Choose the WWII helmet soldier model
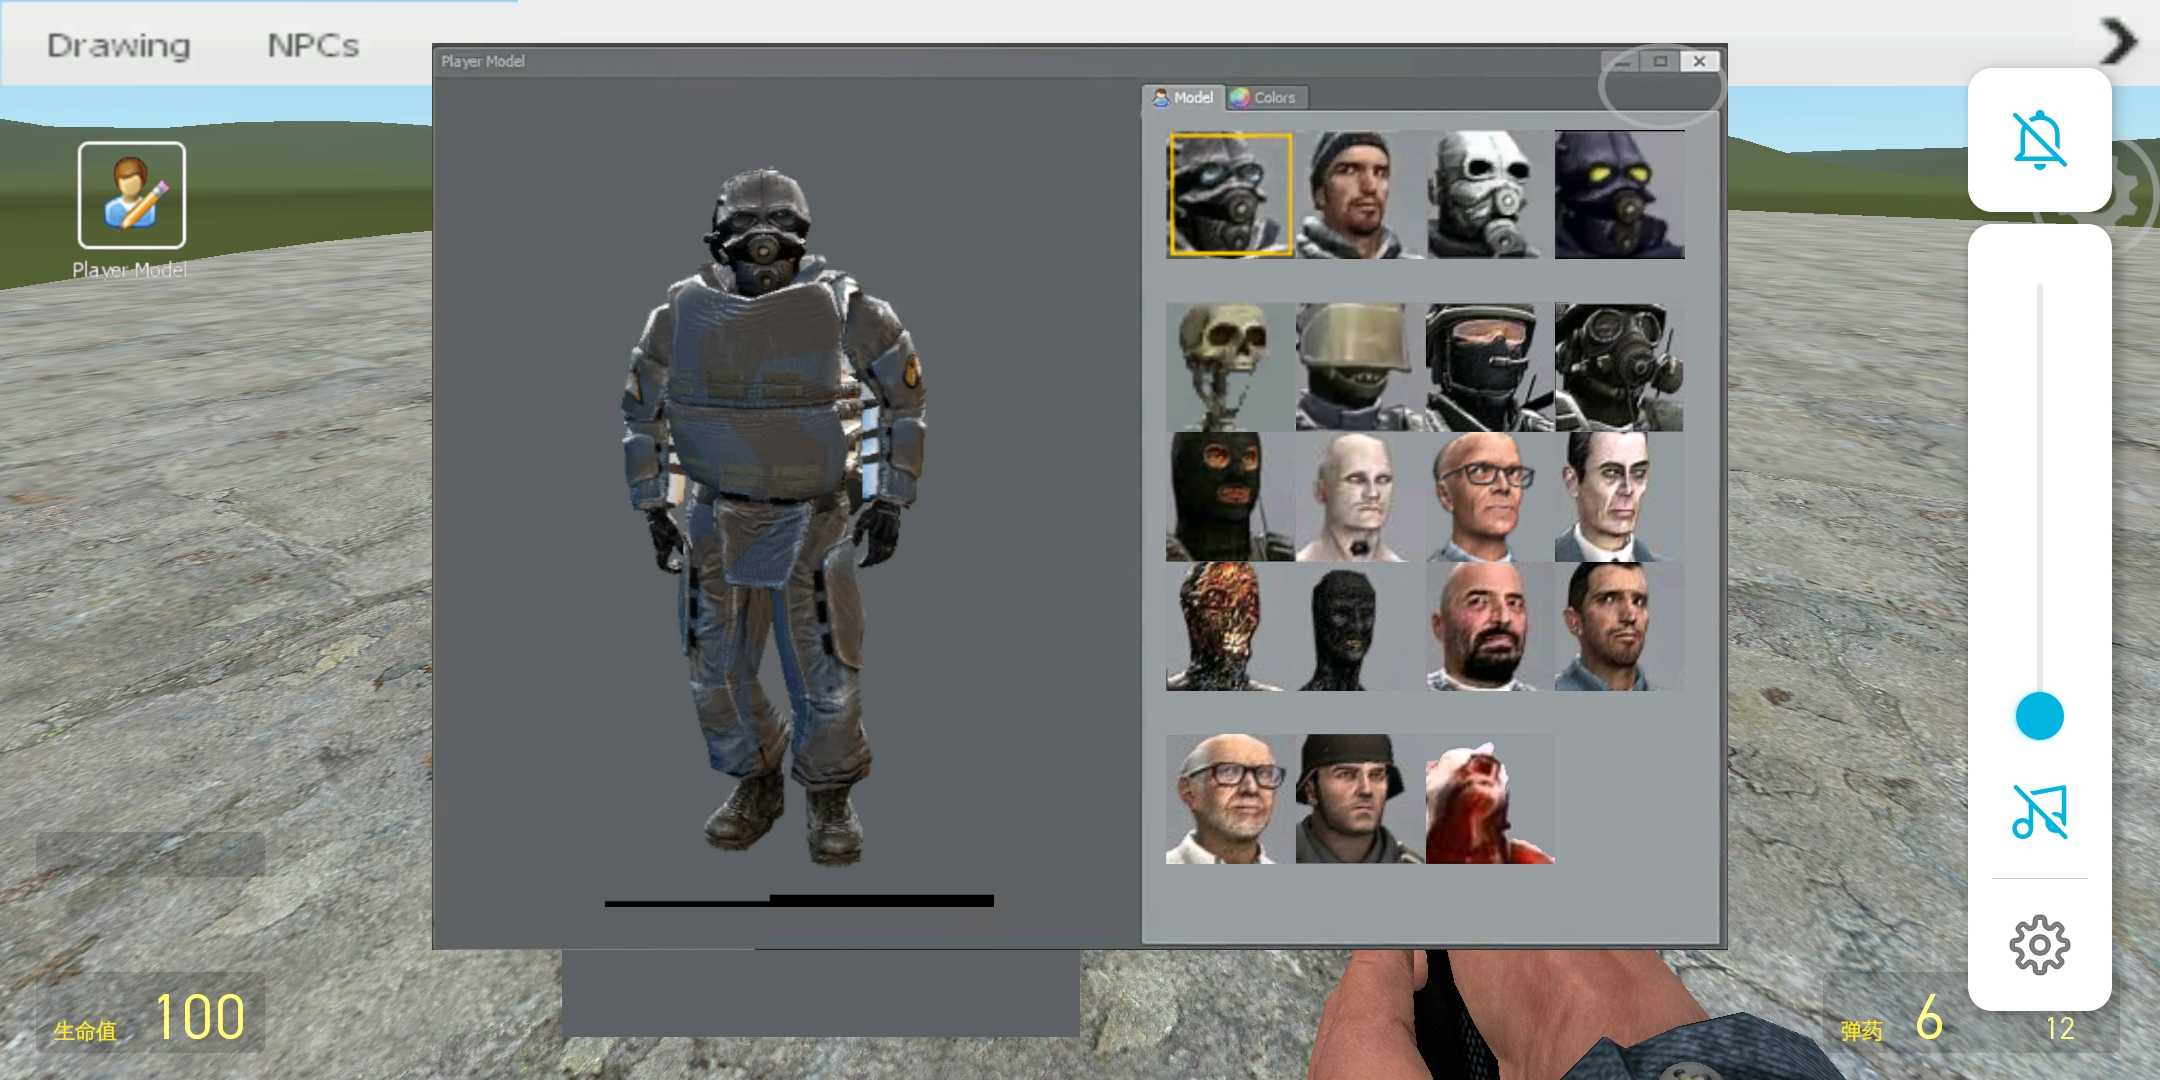 point(1360,799)
